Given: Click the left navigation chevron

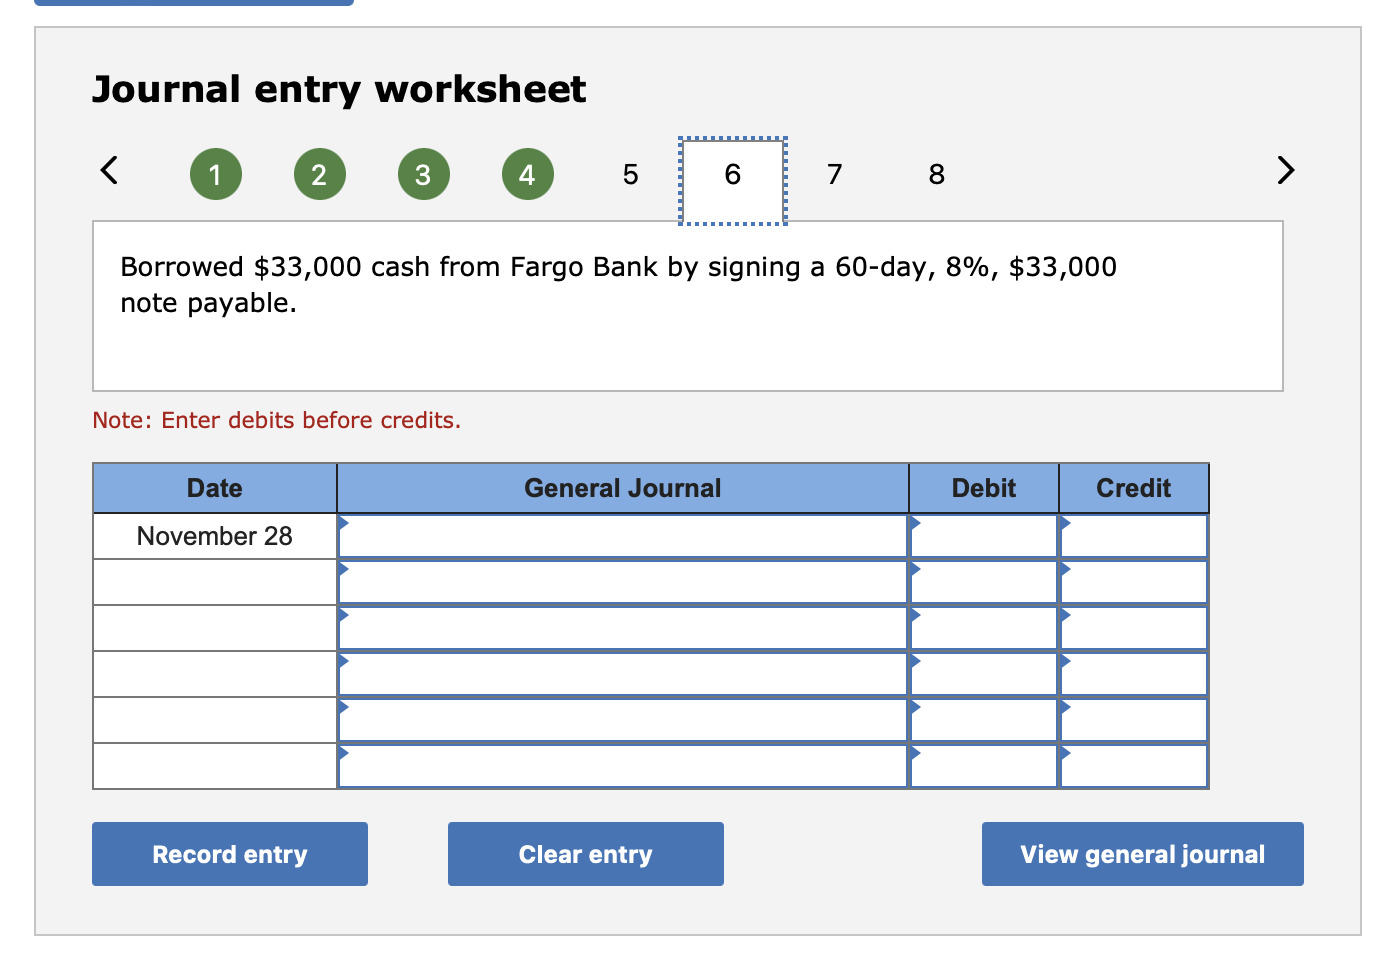Looking at the screenshot, I should pos(109,171).
